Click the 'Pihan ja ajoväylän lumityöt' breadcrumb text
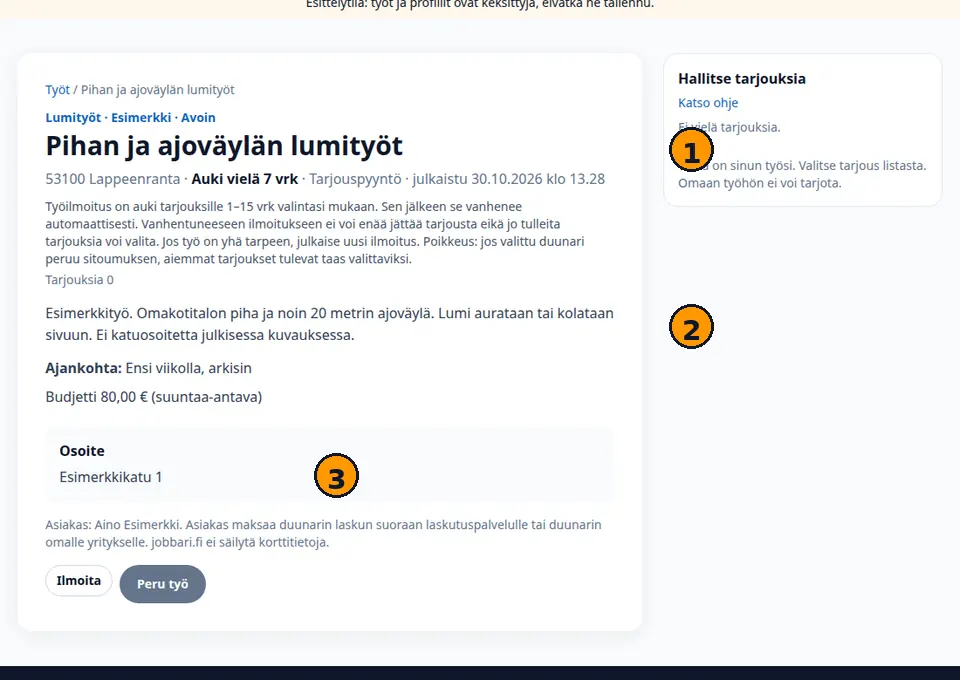 click(158, 90)
